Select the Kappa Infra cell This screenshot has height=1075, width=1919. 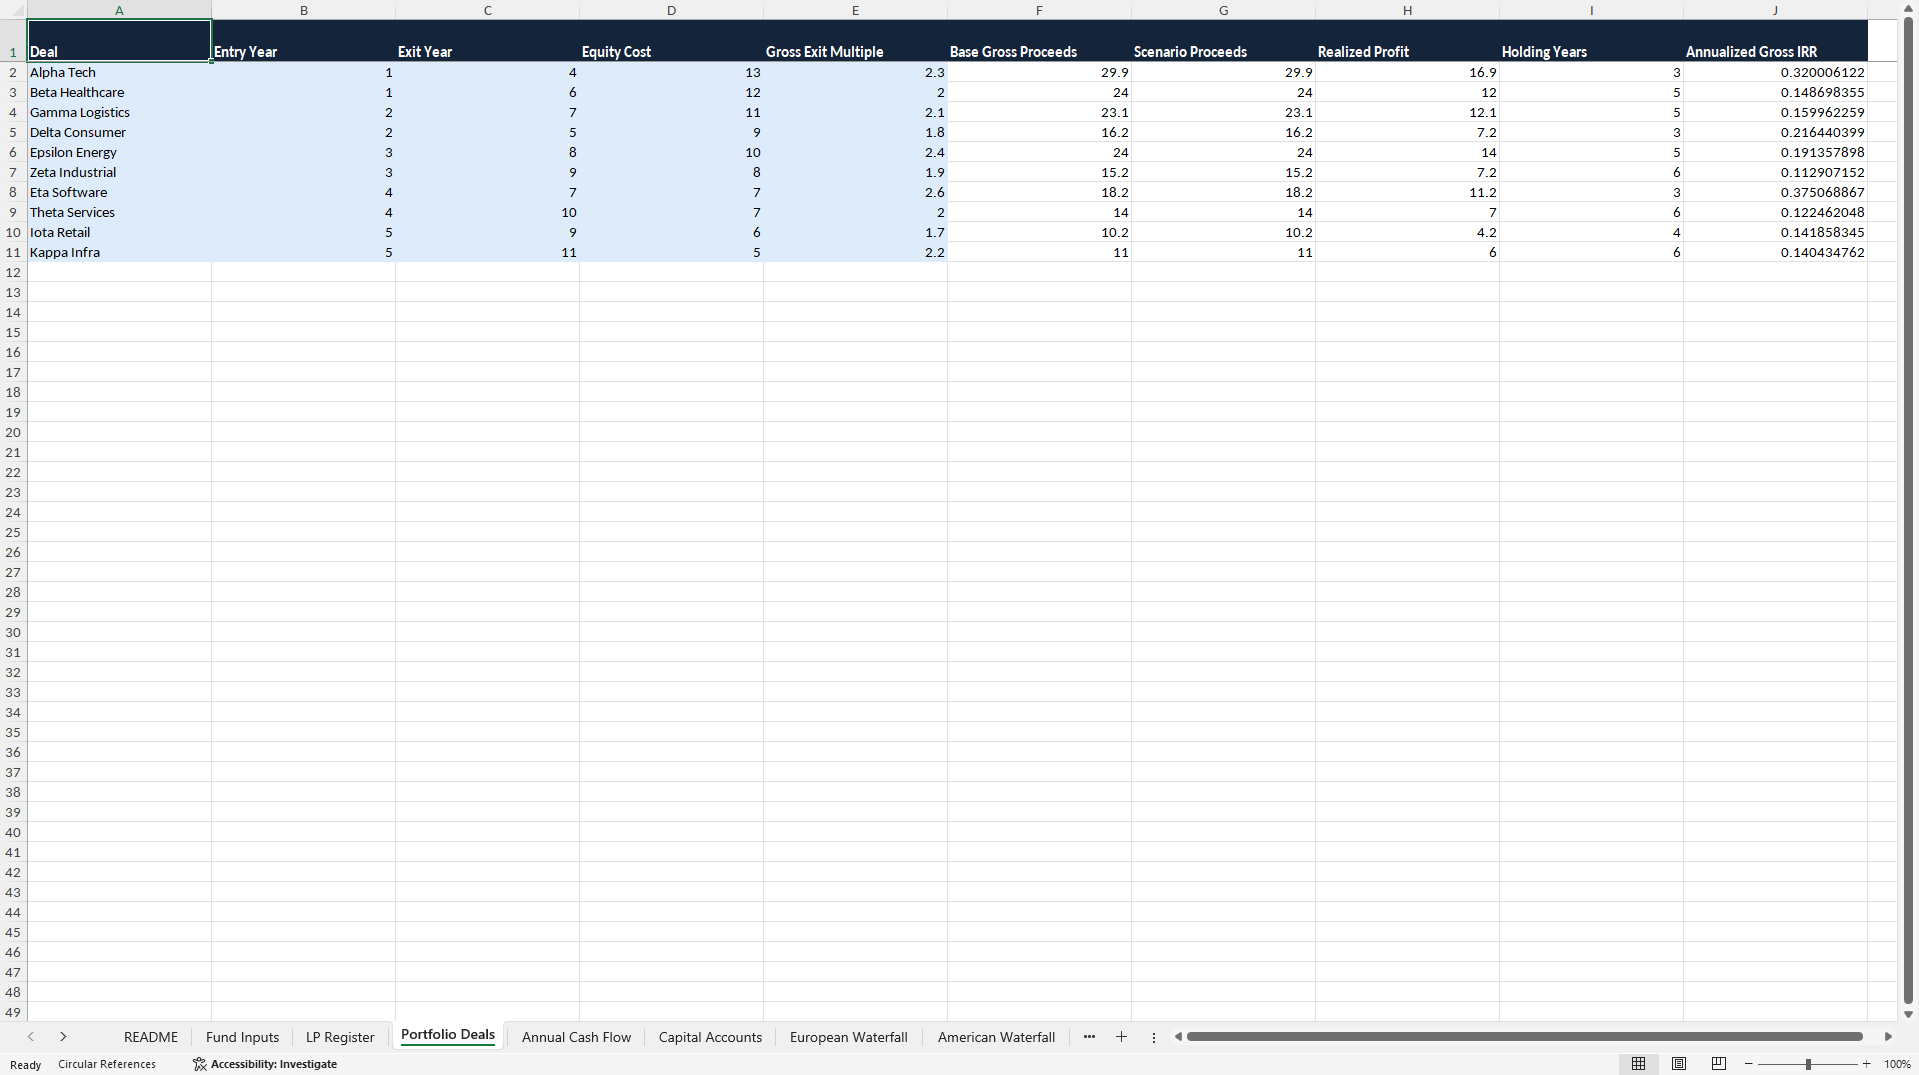click(x=119, y=252)
